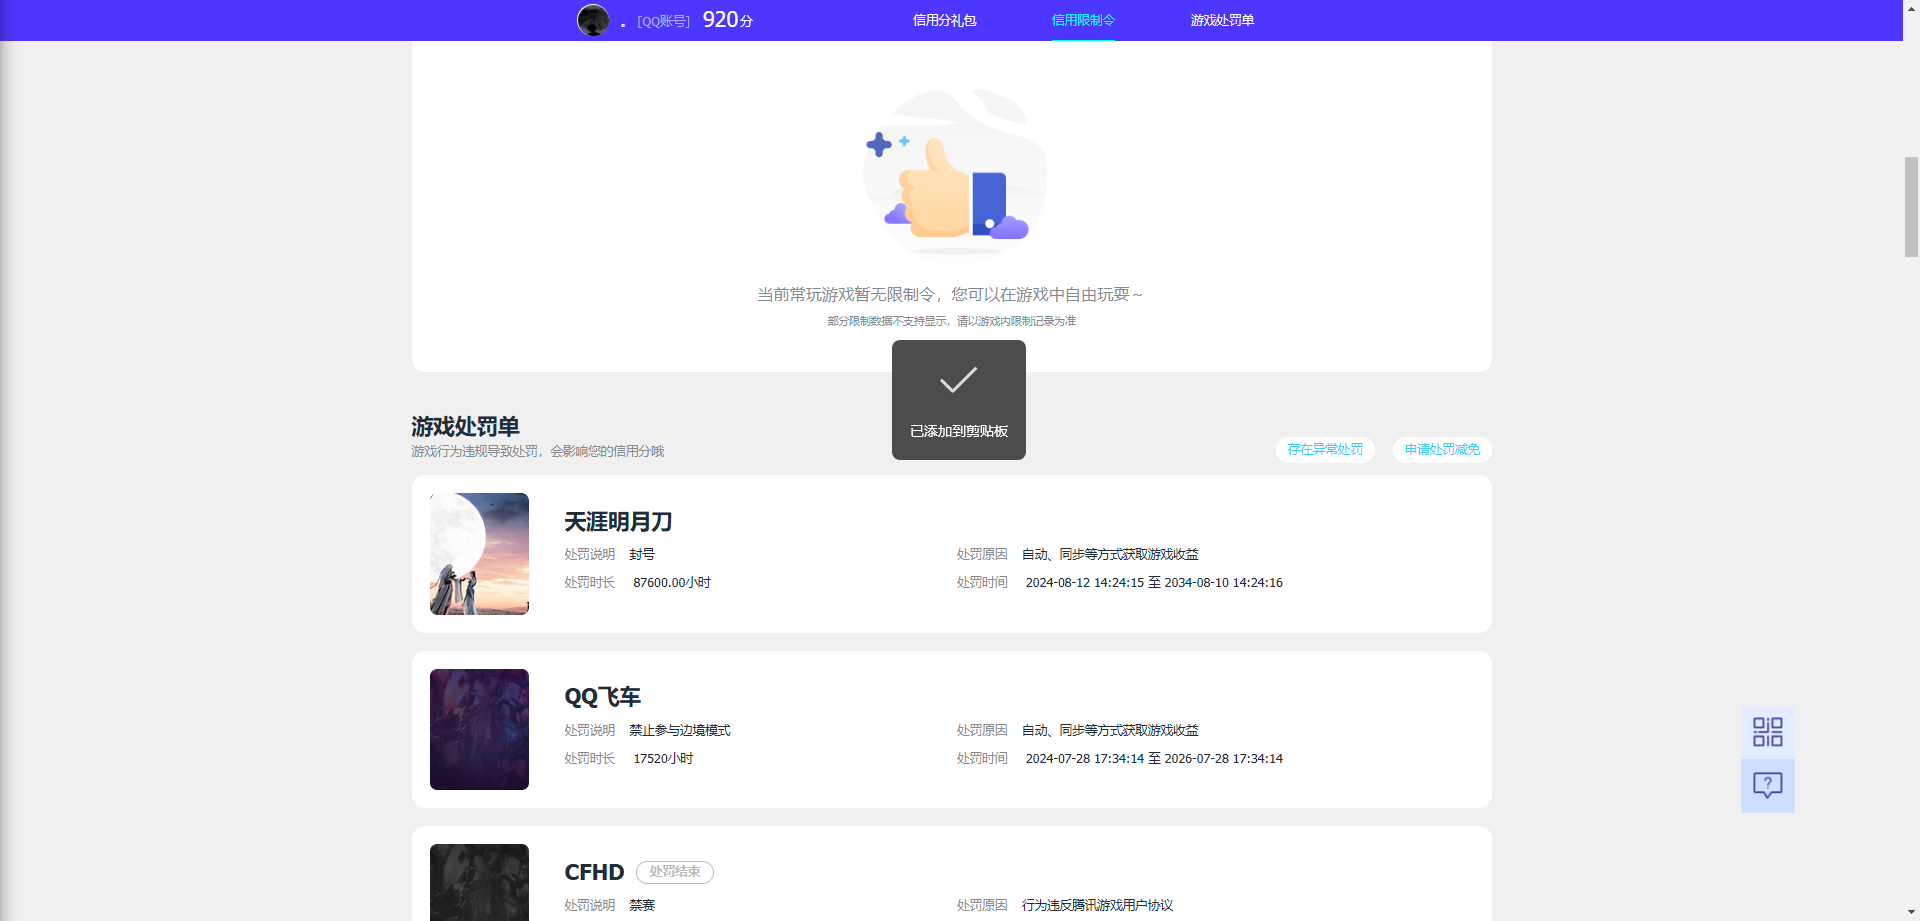
Task: Click the 封号 penalty description for 天涯明月刀
Action: [642, 554]
